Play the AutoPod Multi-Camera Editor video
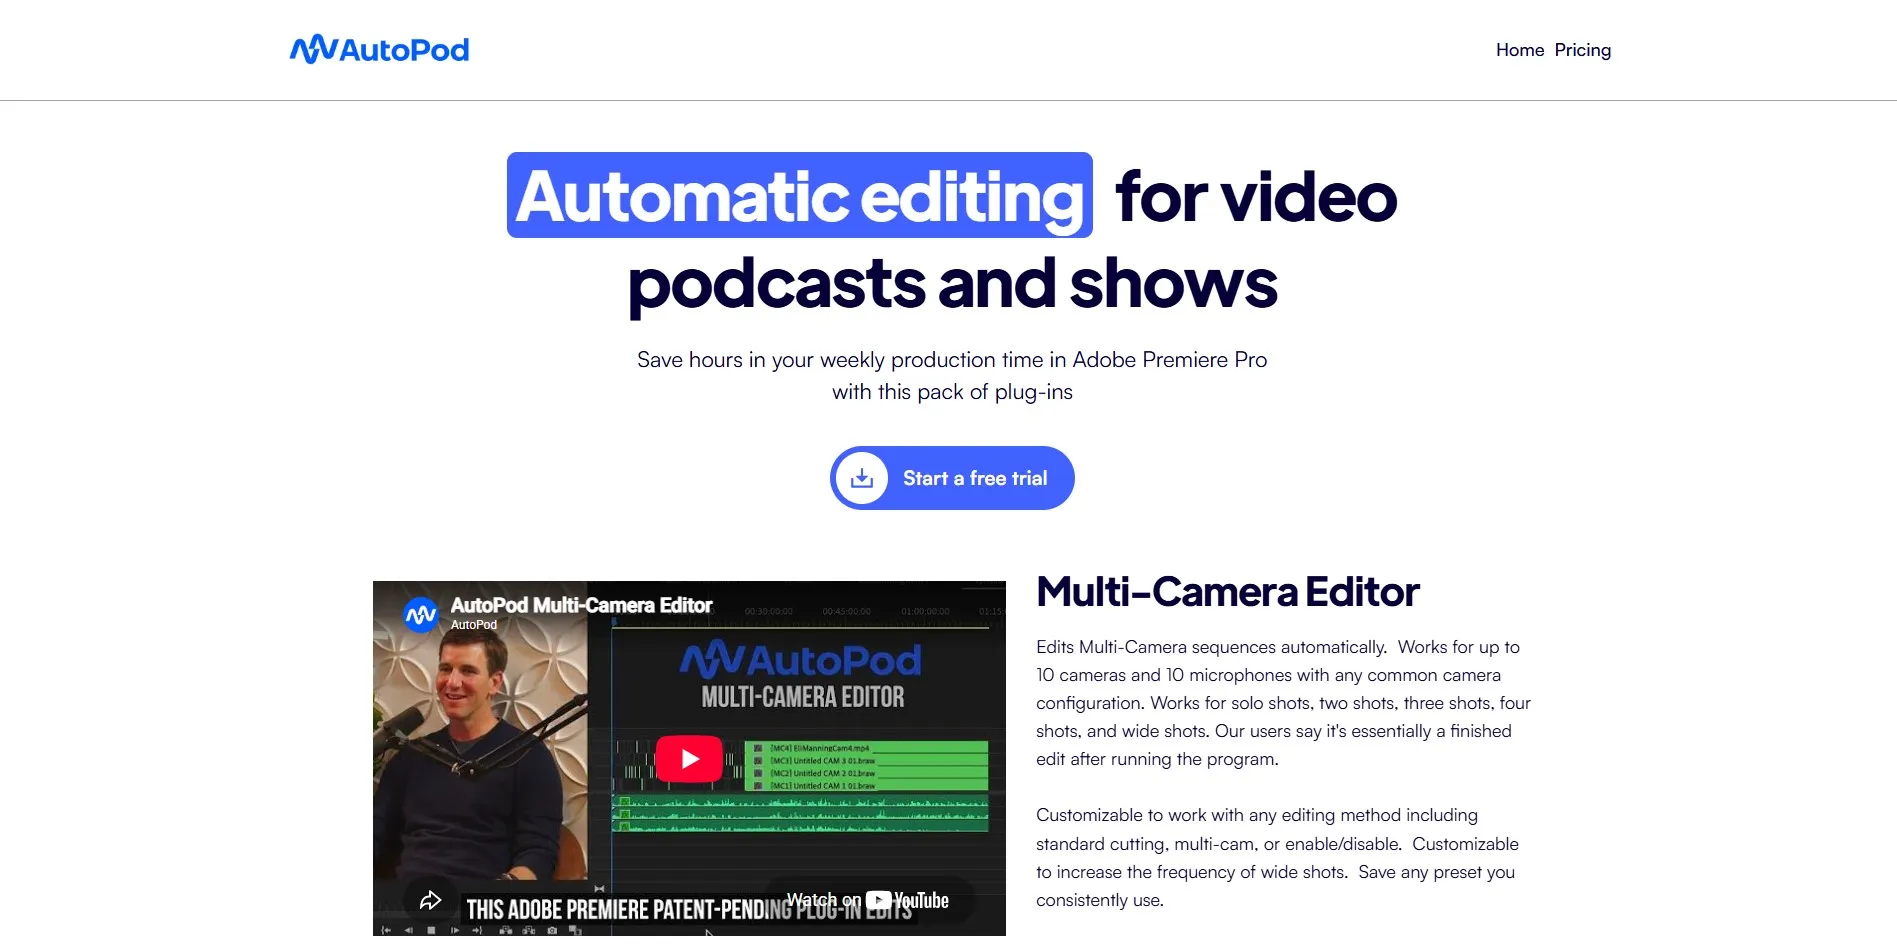Image resolution: width=1897 pixels, height=949 pixels. coord(689,759)
